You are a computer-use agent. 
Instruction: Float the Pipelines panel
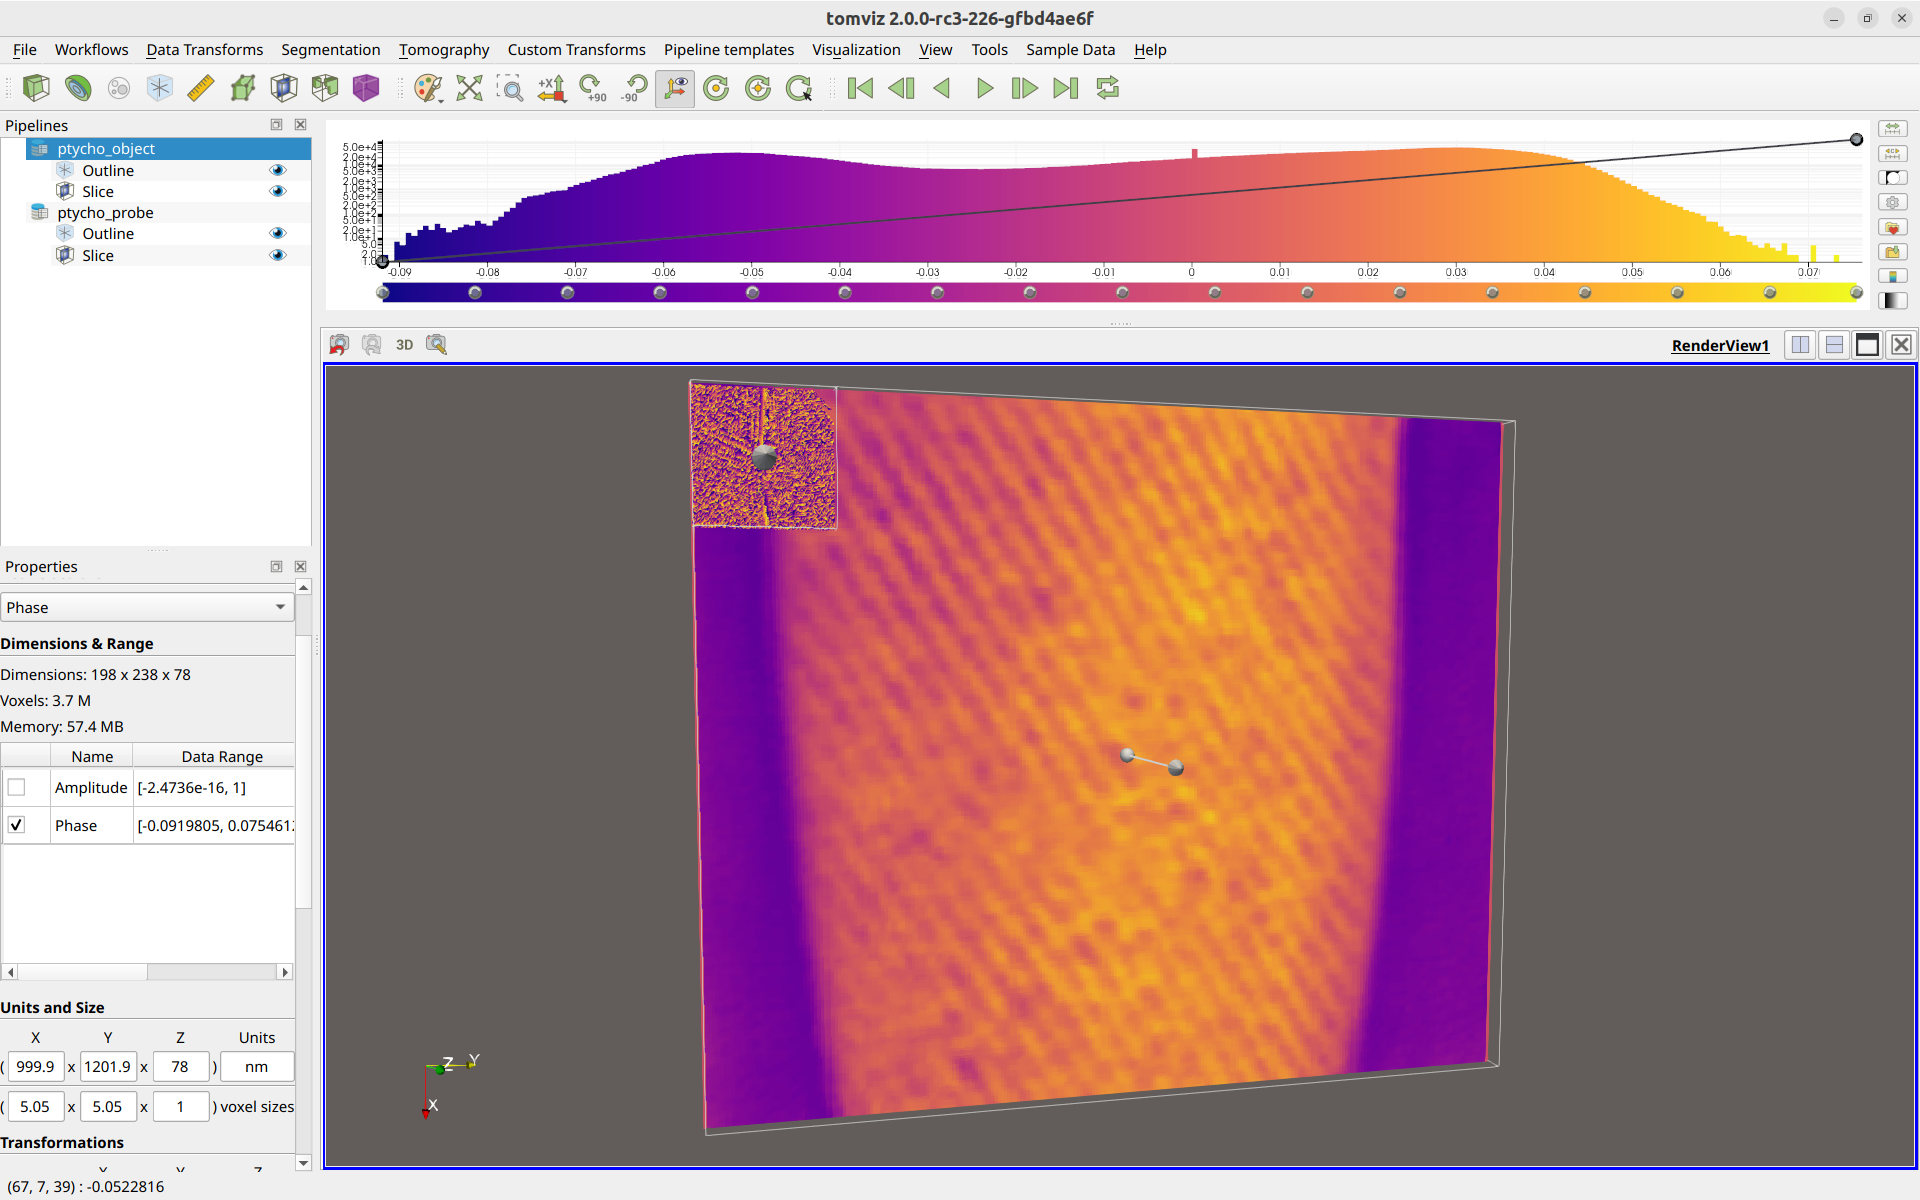pos(276,125)
